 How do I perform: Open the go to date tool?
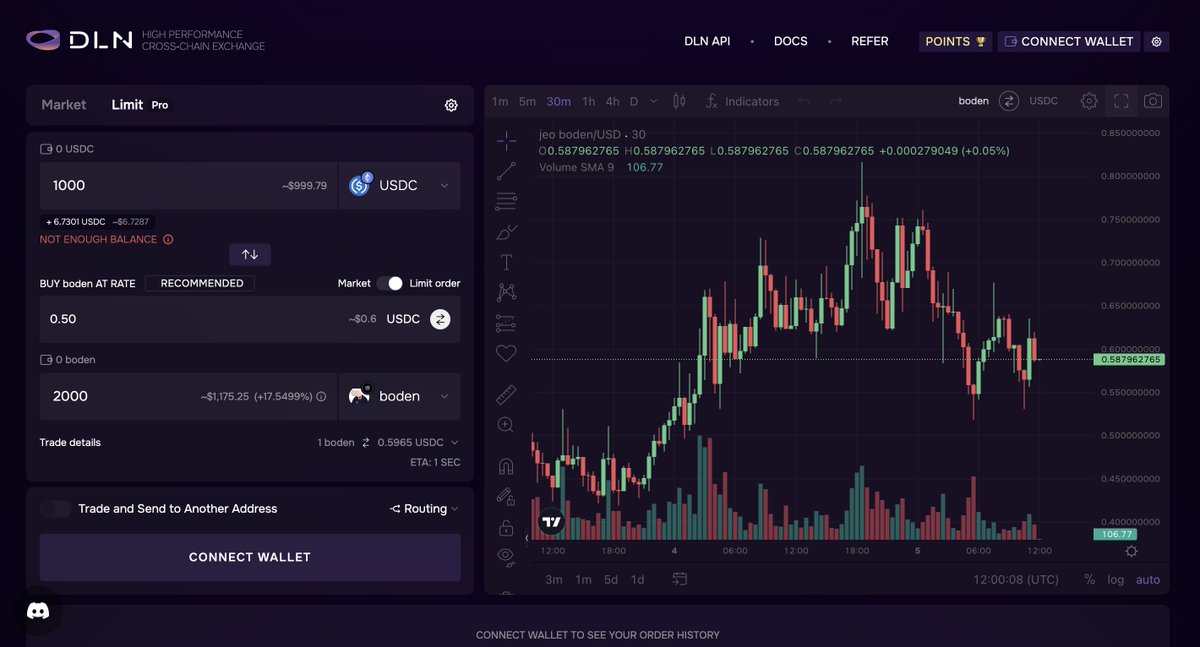coord(680,579)
